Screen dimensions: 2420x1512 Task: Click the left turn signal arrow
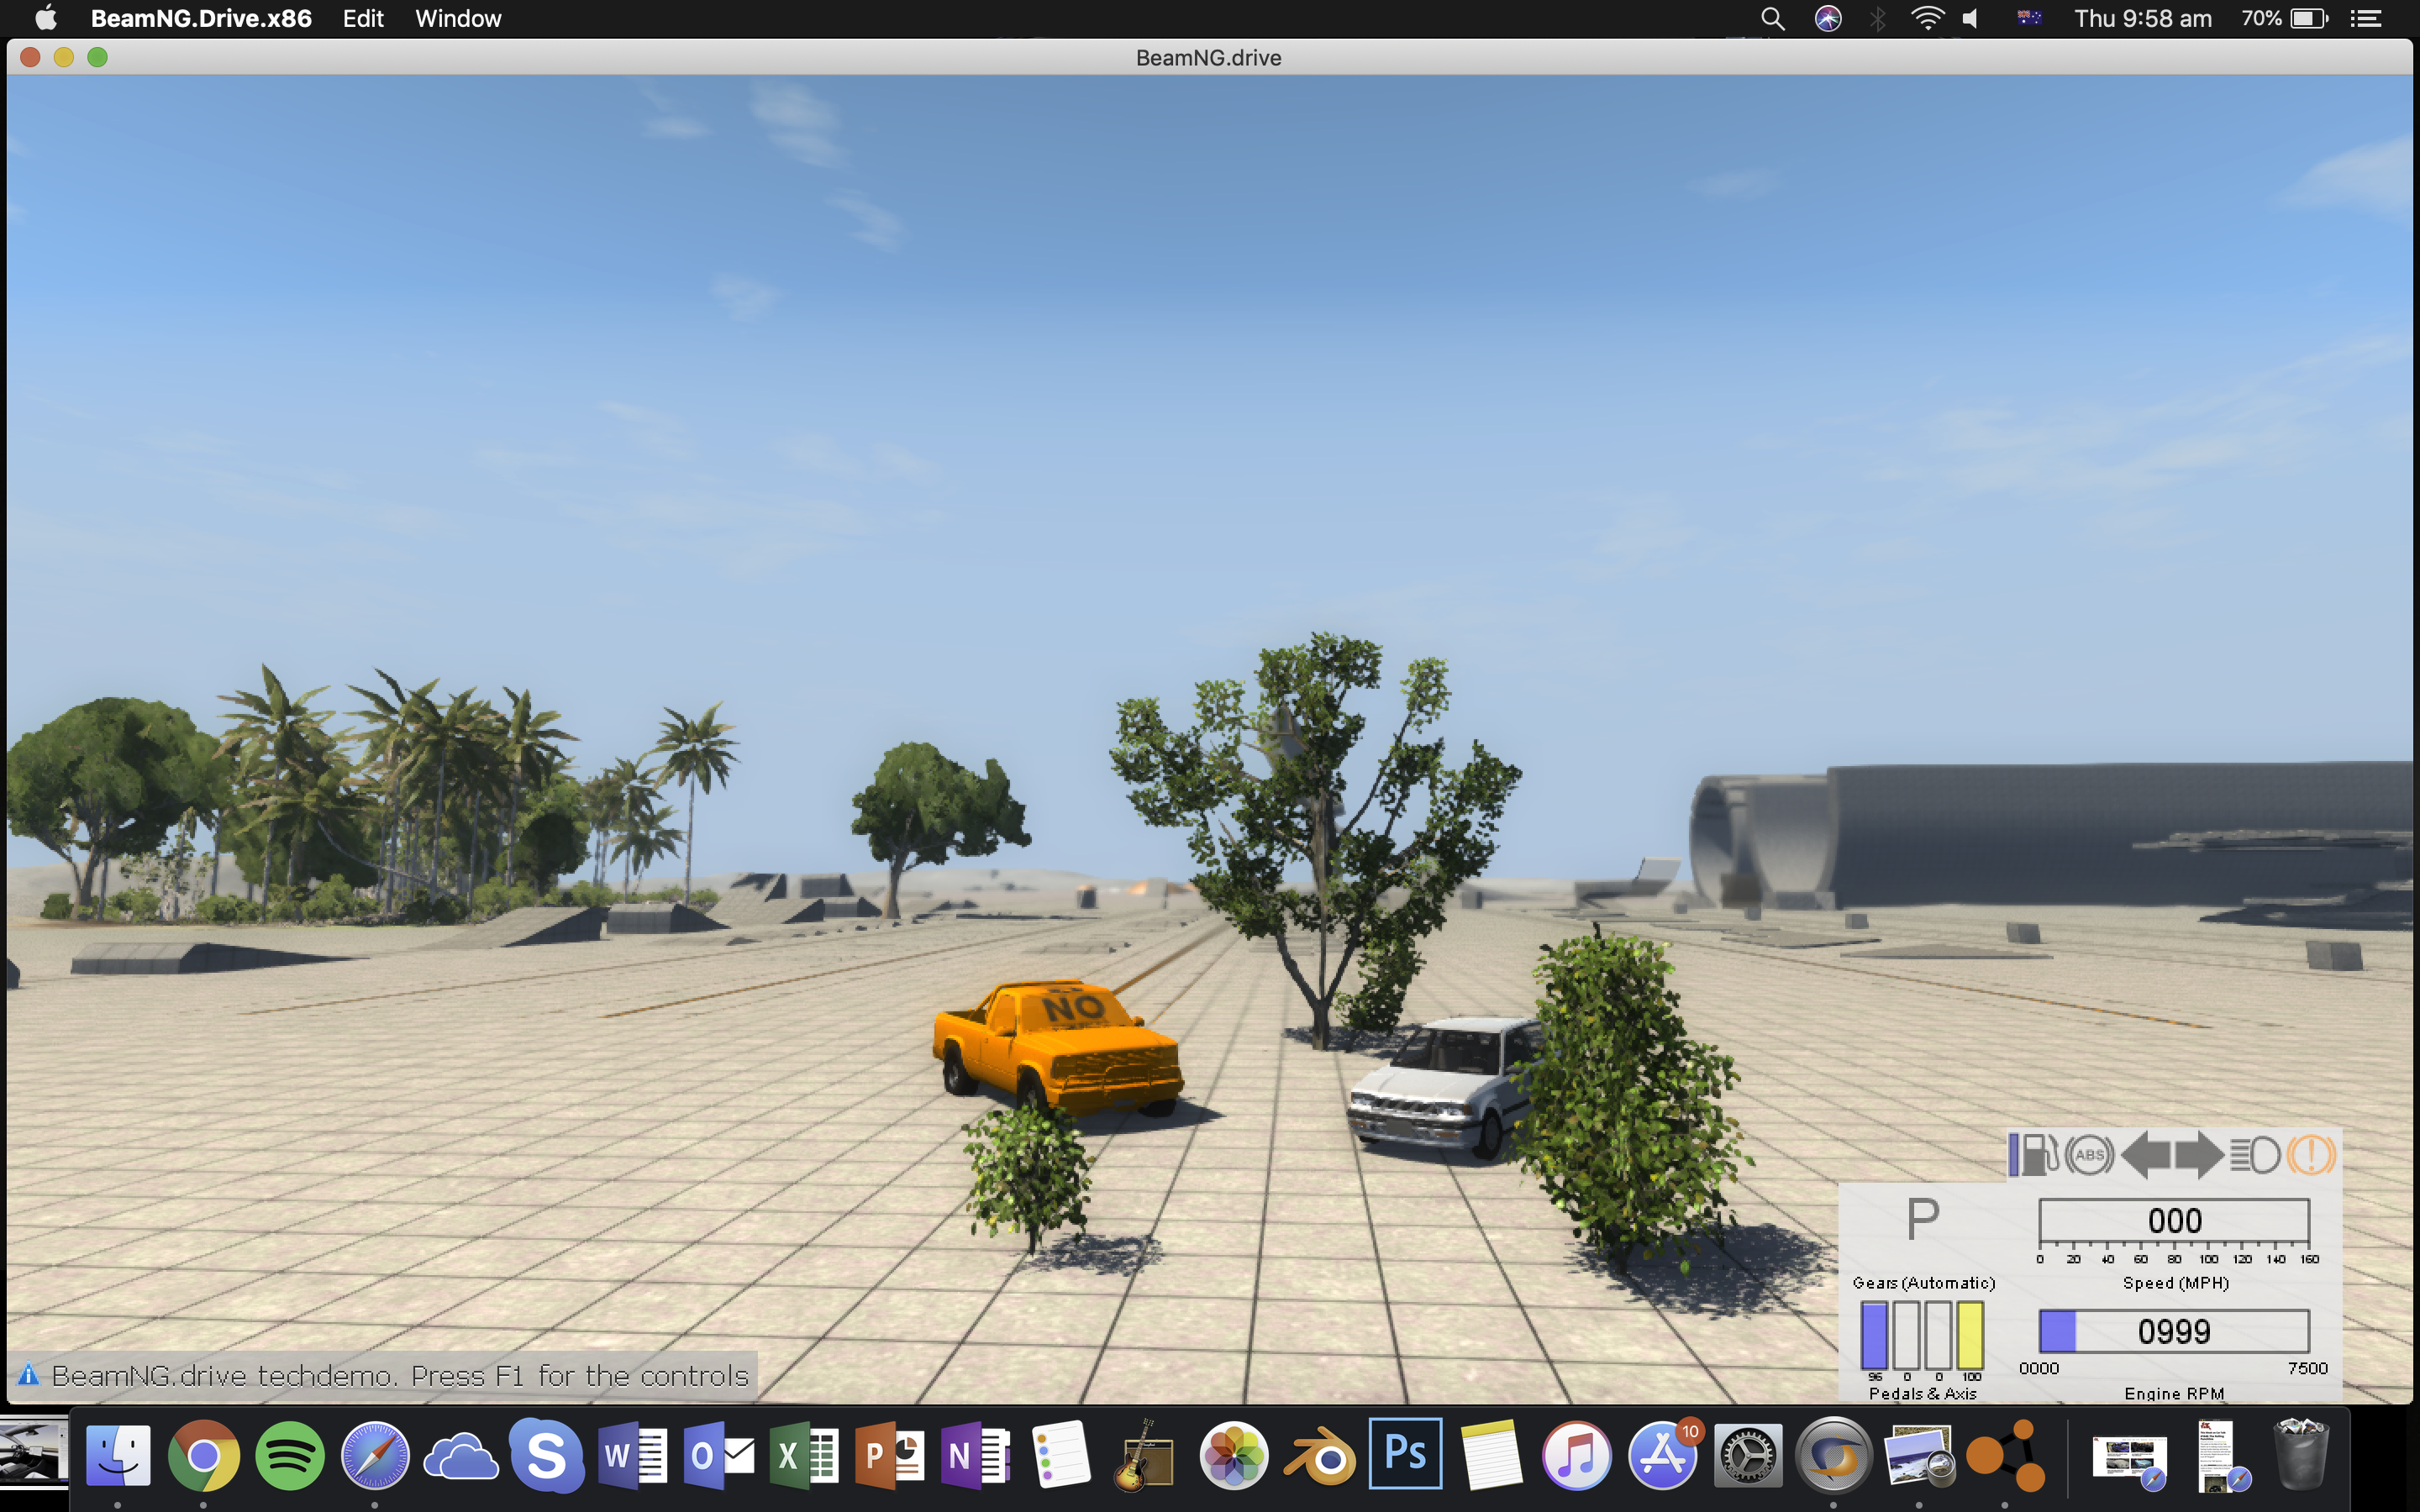tap(2145, 1155)
